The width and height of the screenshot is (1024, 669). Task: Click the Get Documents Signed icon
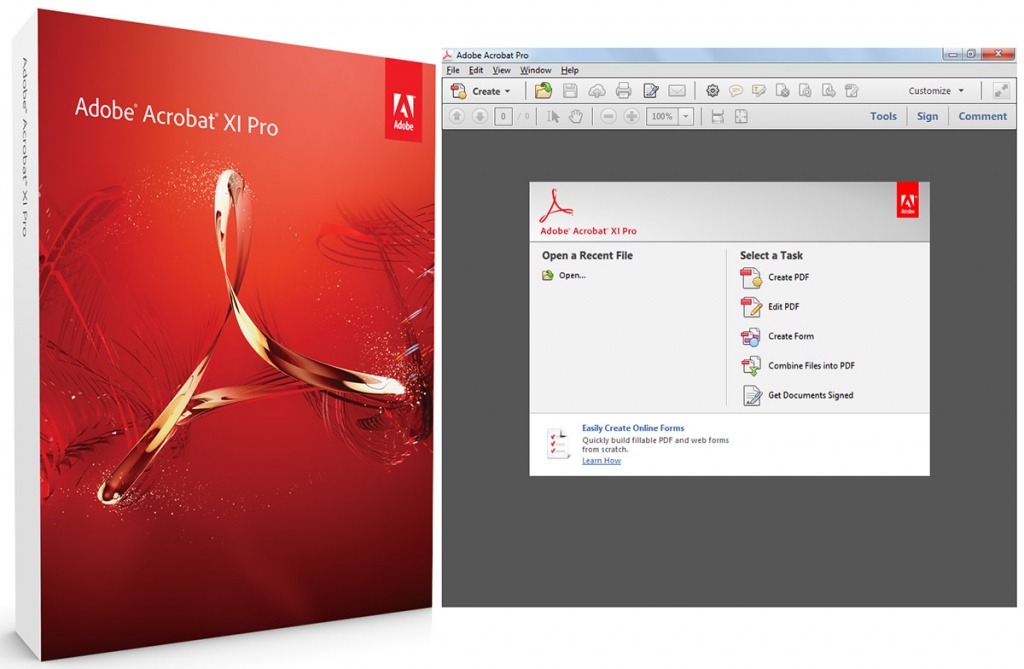coord(752,395)
